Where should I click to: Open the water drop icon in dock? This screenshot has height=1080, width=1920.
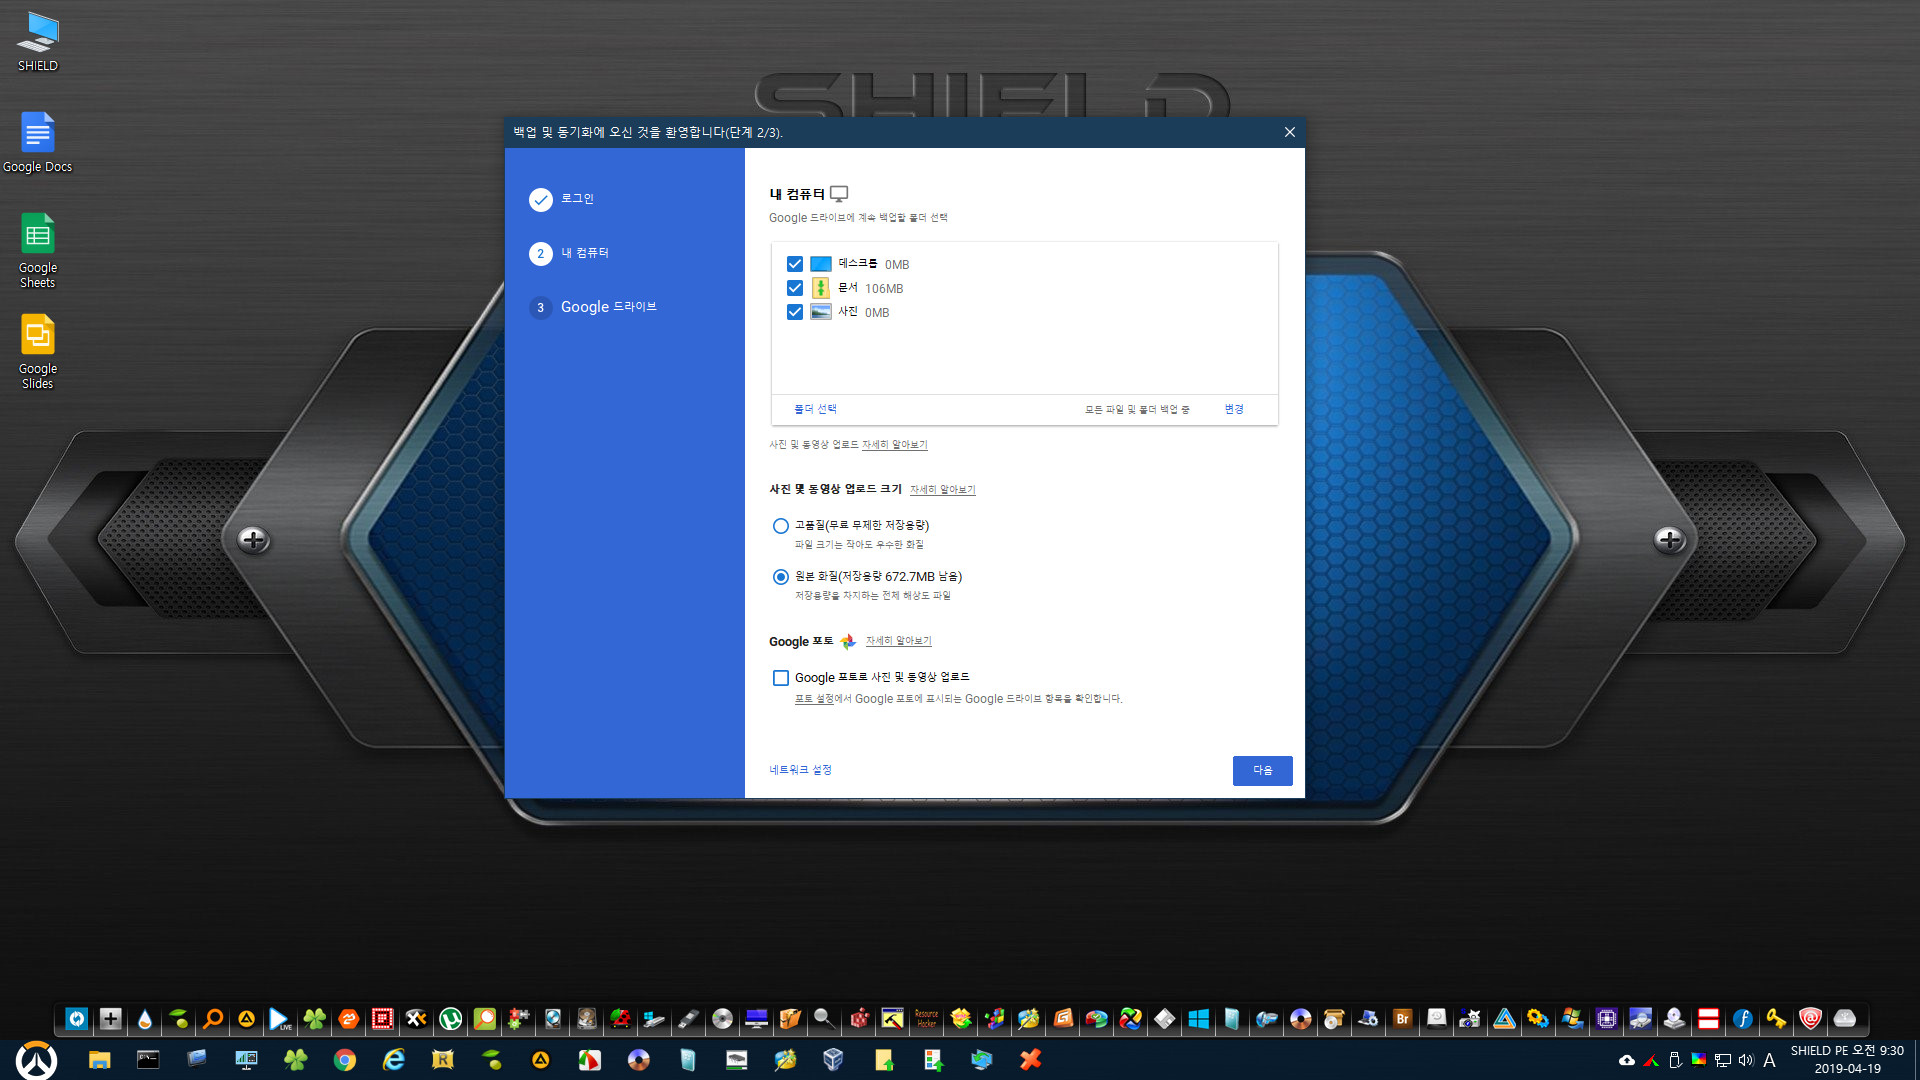144,1019
